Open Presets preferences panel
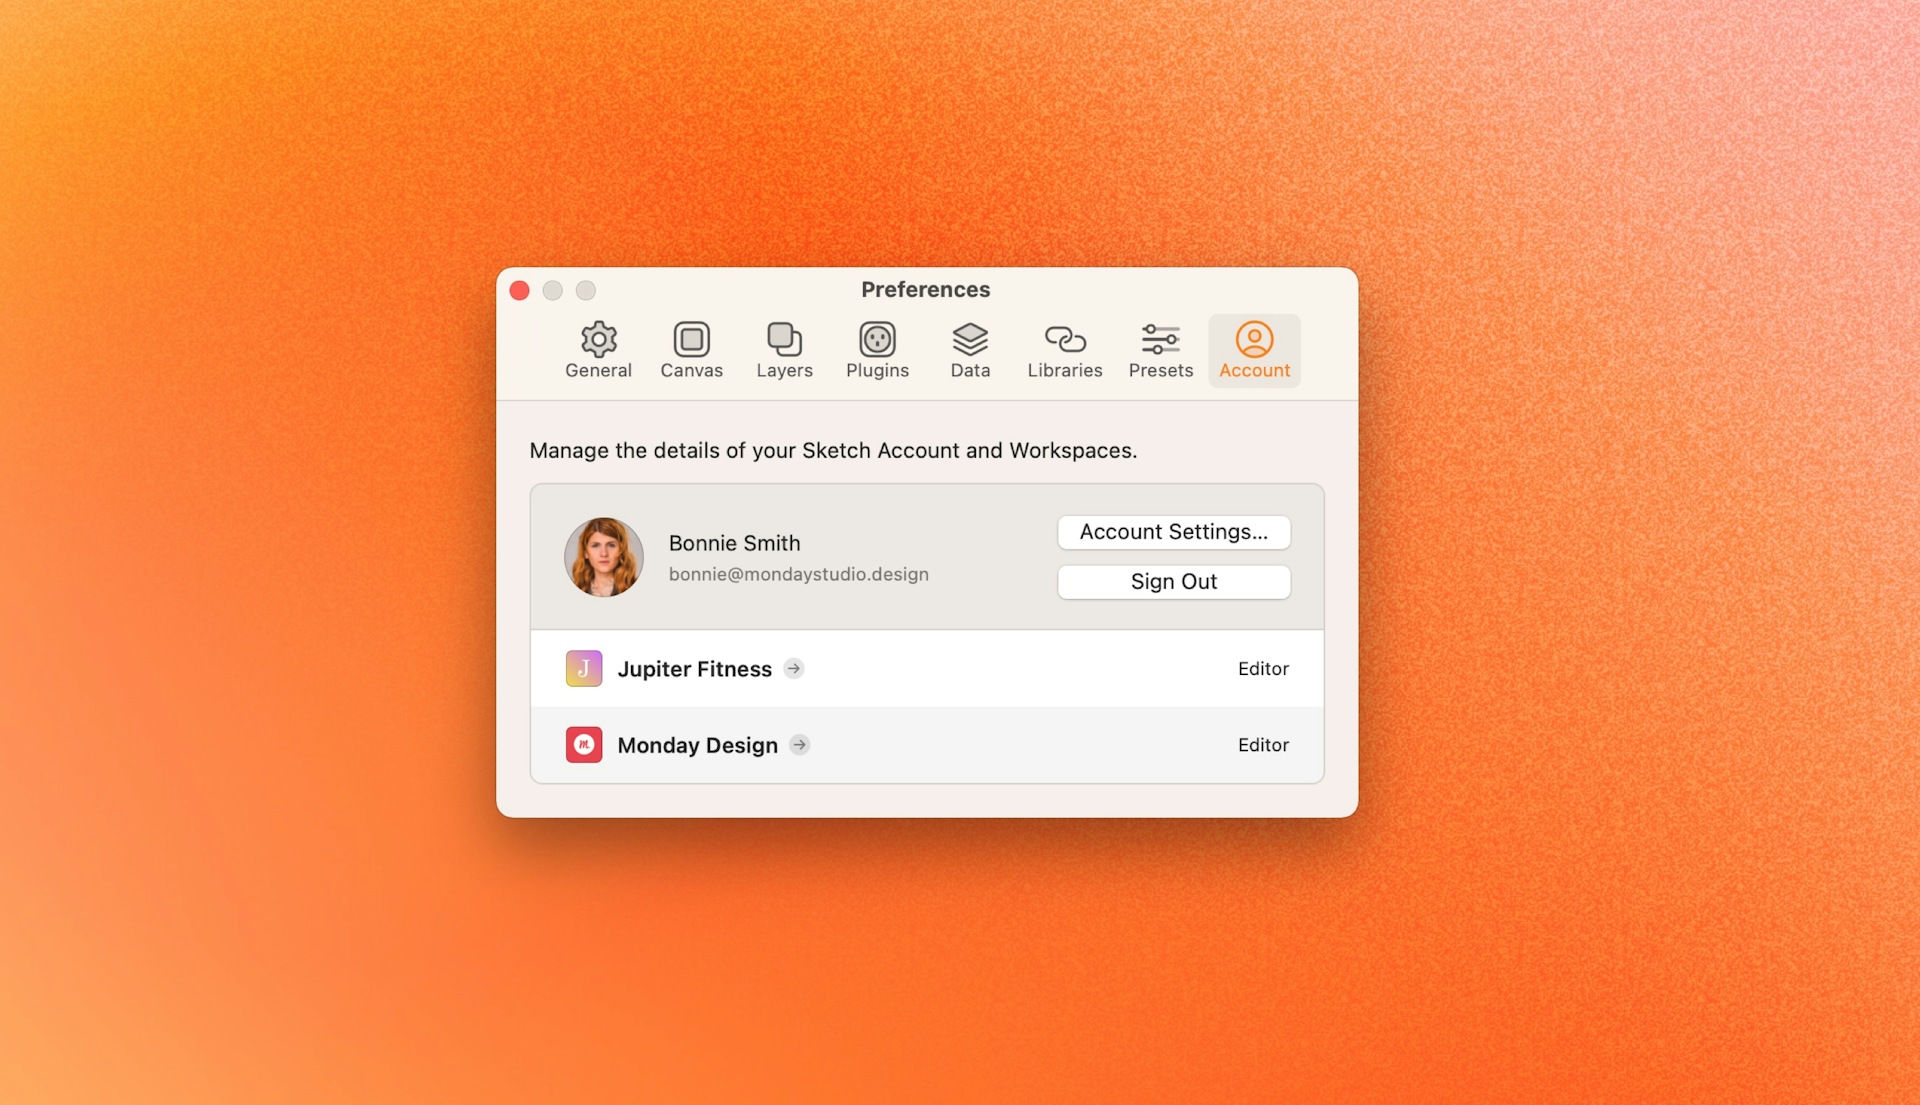This screenshot has height=1105, width=1920. pos(1160,349)
